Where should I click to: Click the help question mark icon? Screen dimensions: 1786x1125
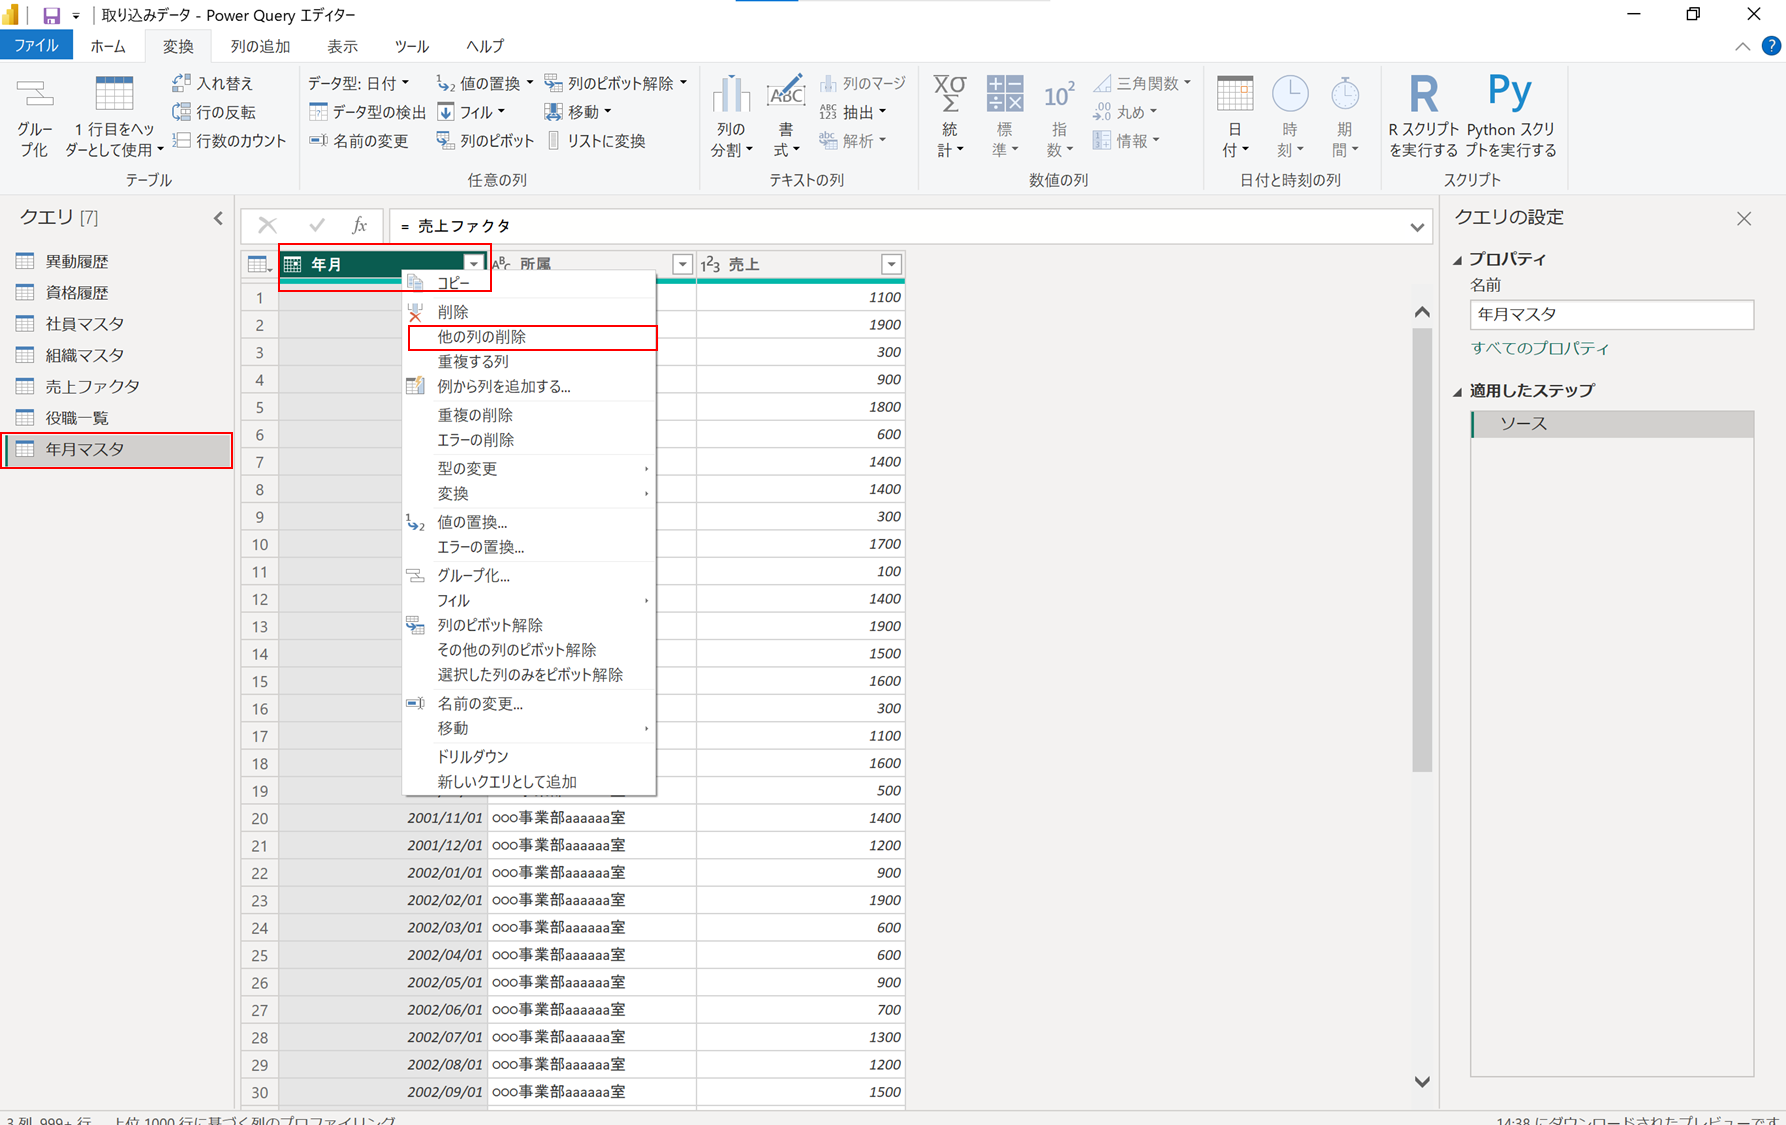(1771, 46)
